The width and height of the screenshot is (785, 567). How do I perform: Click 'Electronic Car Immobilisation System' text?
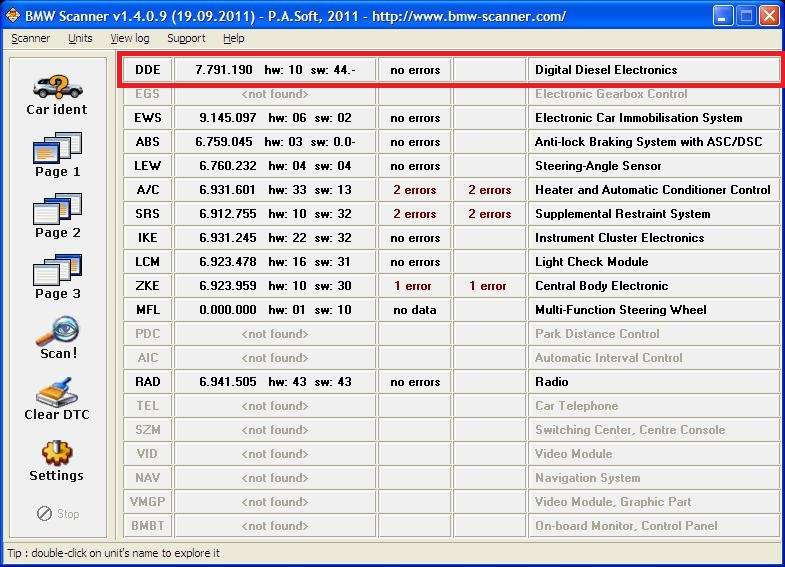[x=638, y=118]
